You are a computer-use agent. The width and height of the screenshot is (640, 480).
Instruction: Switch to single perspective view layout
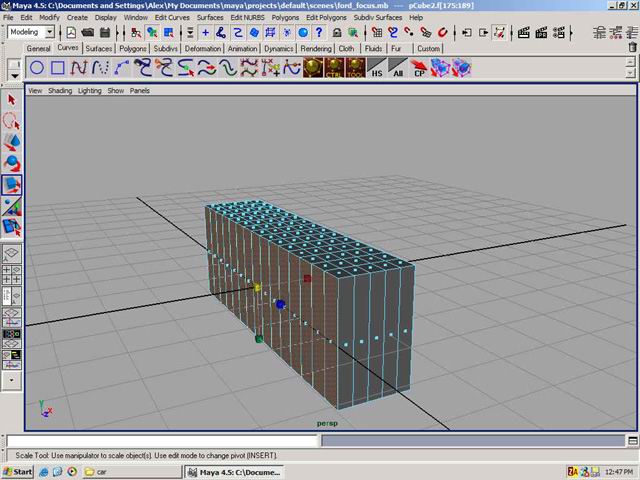11,254
